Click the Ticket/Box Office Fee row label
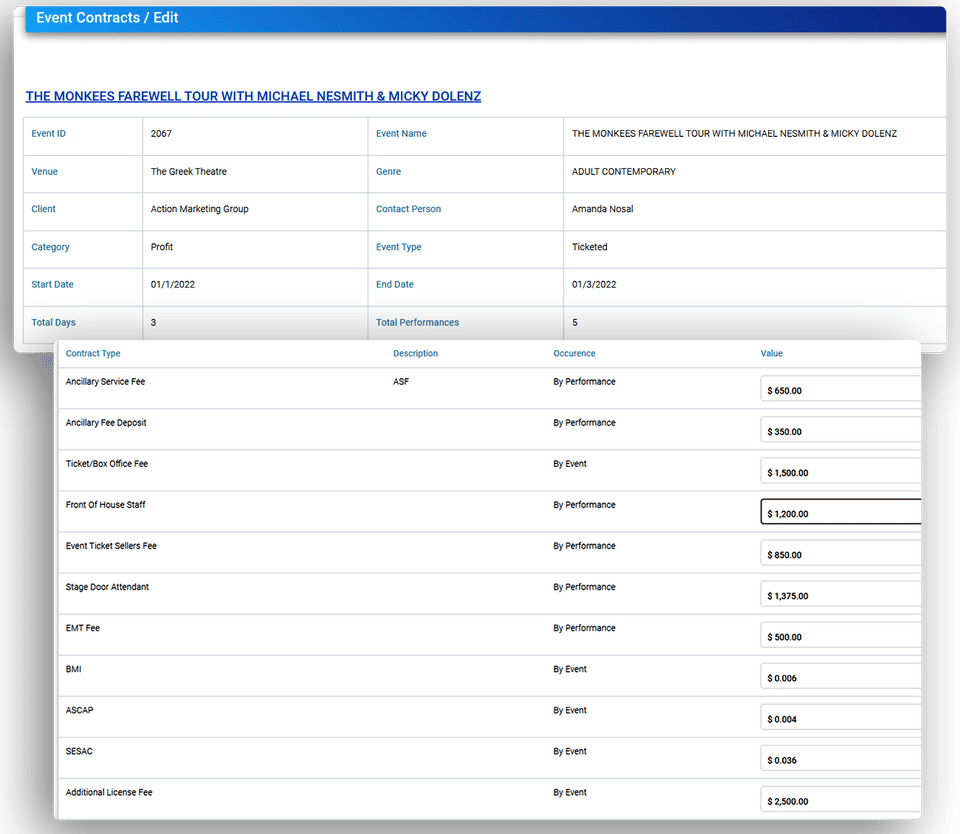Image resolution: width=960 pixels, height=834 pixels. pyautogui.click(x=107, y=464)
